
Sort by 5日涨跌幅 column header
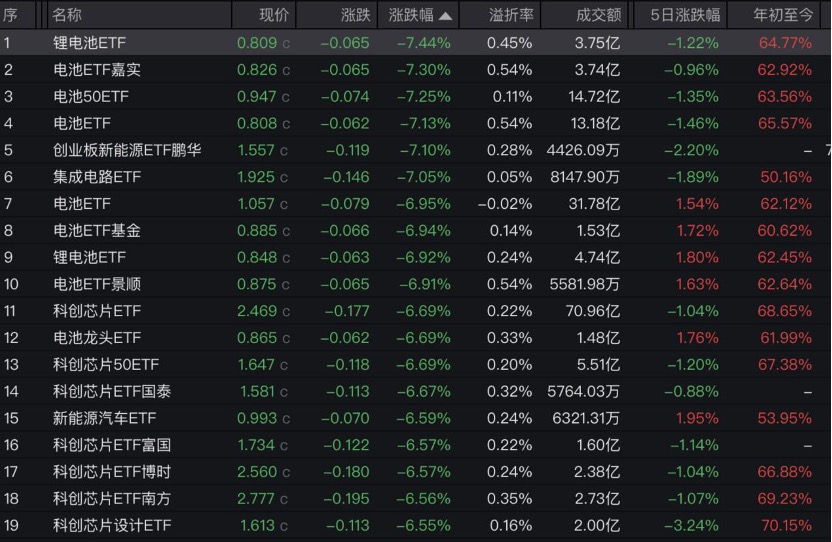coord(684,15)
